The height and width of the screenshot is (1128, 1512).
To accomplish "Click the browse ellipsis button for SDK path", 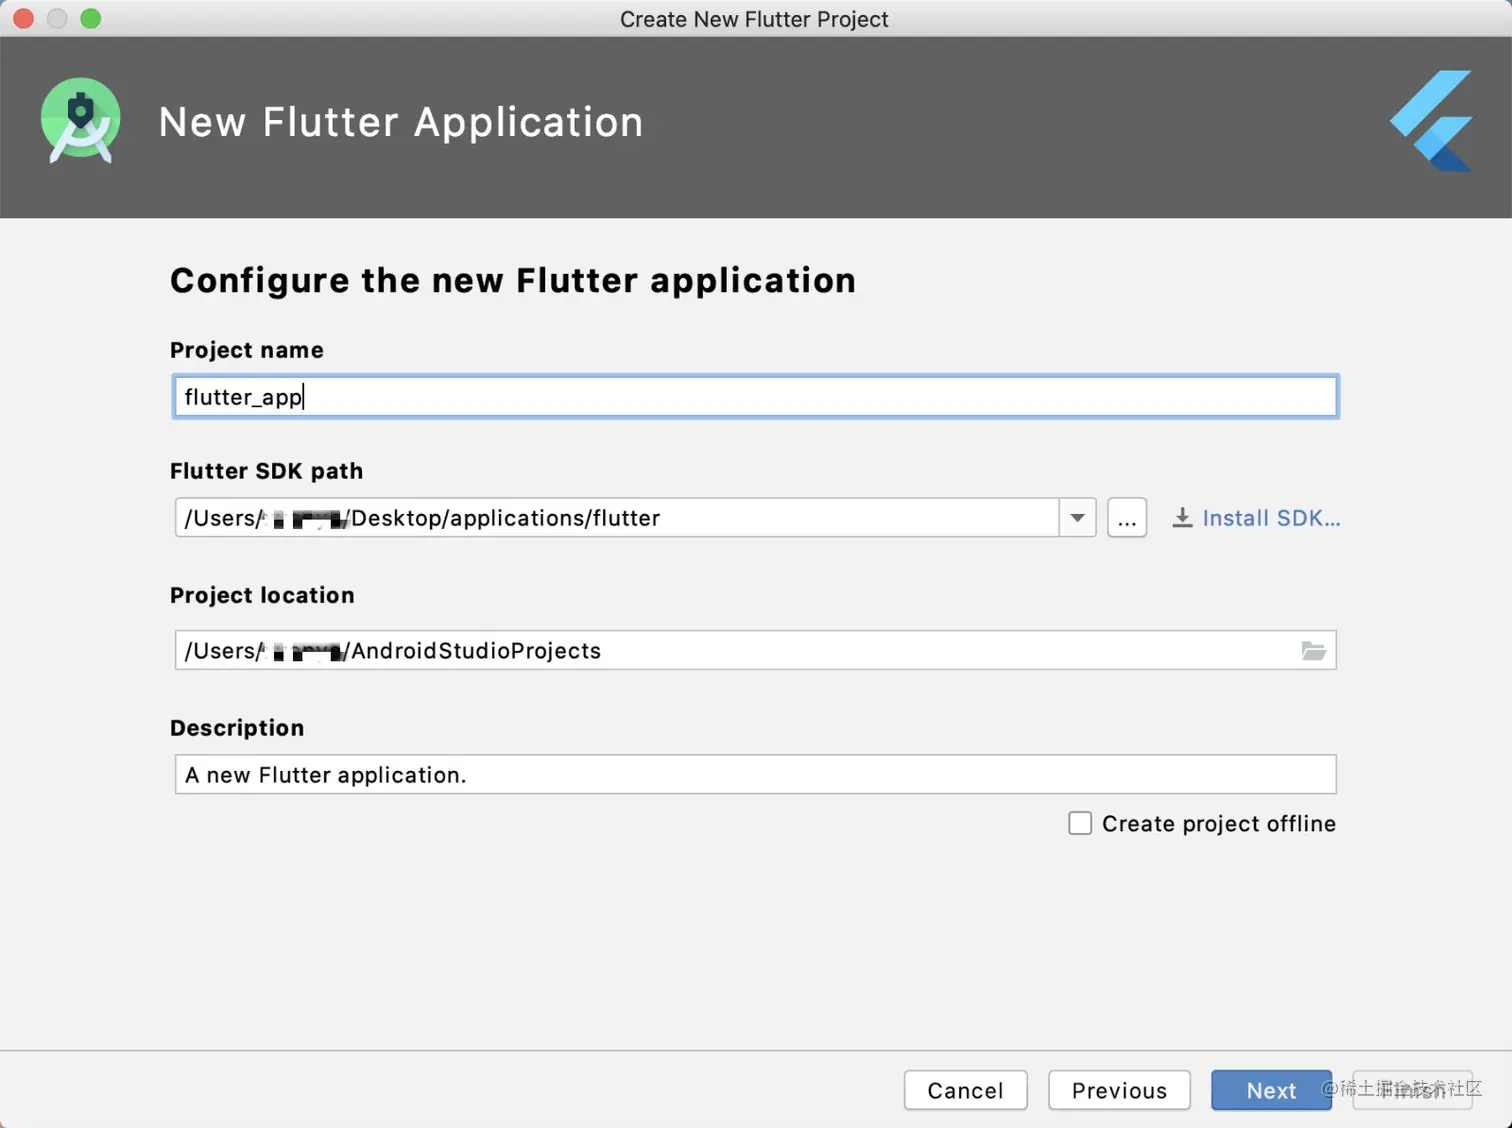I will [x=1127, y=518].
